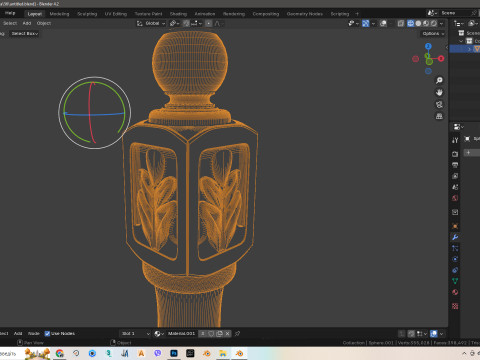Viewport: 480px width, 360px height.
Task: Click the pin icon in shader editor header
Action: pyautogui.click(x=237, y=333)
